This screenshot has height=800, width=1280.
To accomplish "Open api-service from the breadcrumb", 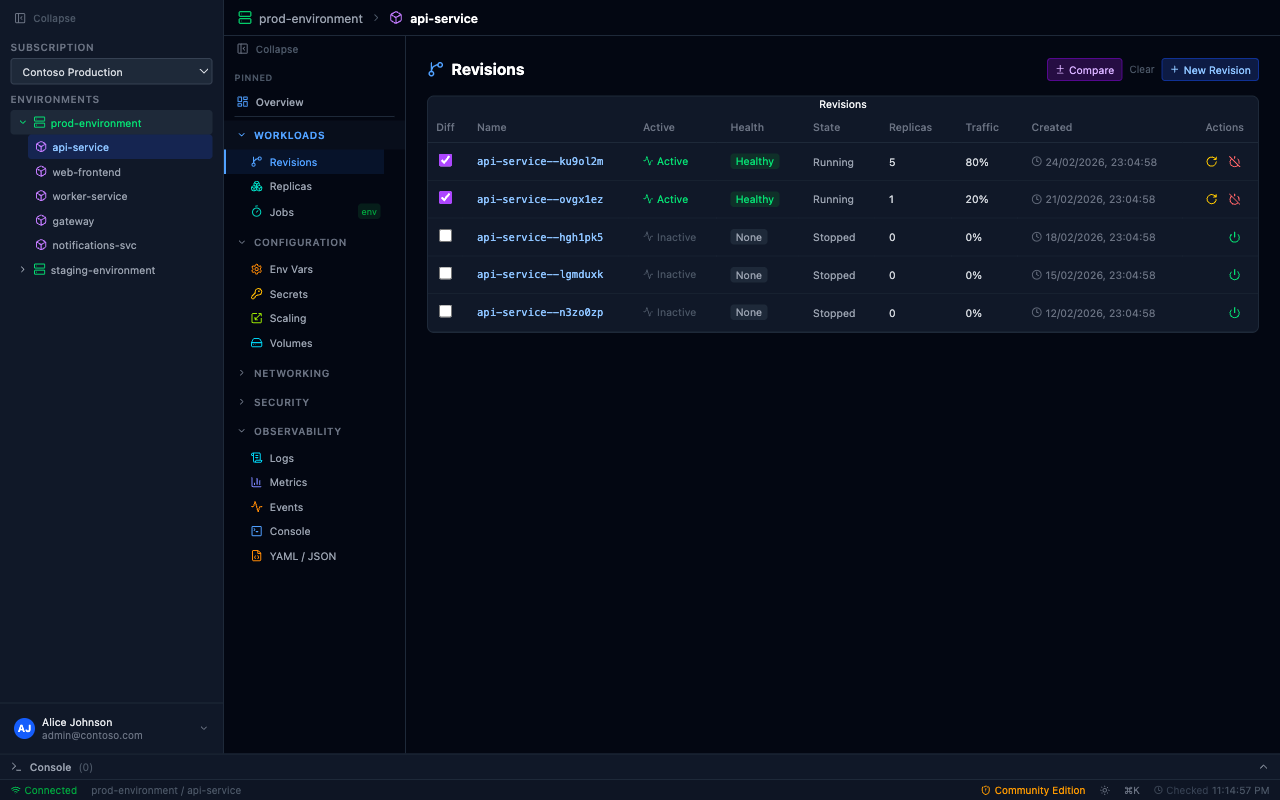I will click(x=445, y=18).
